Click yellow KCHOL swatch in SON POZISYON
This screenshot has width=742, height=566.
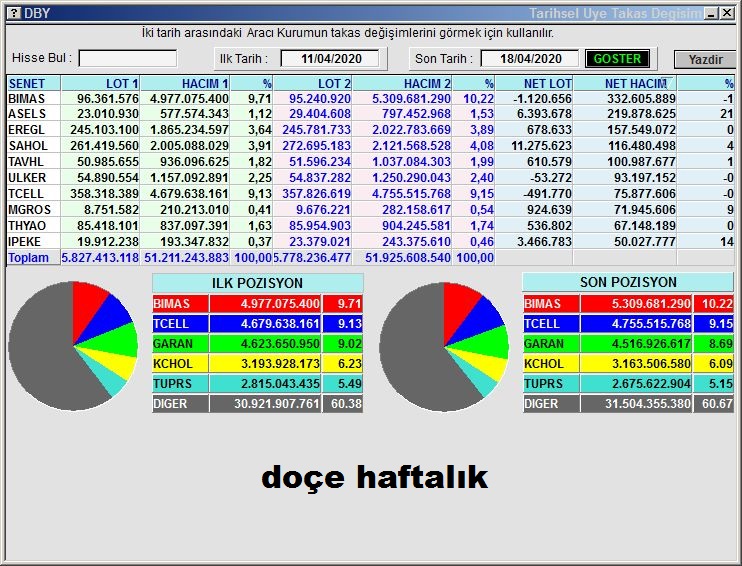(x=551, y=364)
